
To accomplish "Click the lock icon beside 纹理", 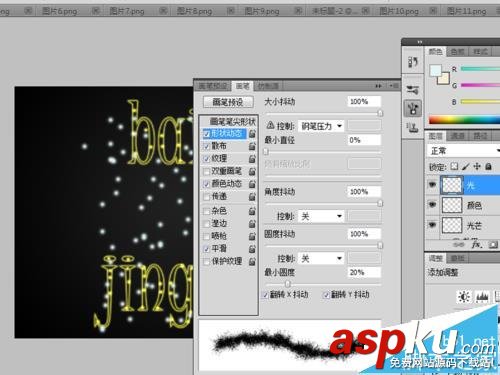I will [x=252, y=159].
